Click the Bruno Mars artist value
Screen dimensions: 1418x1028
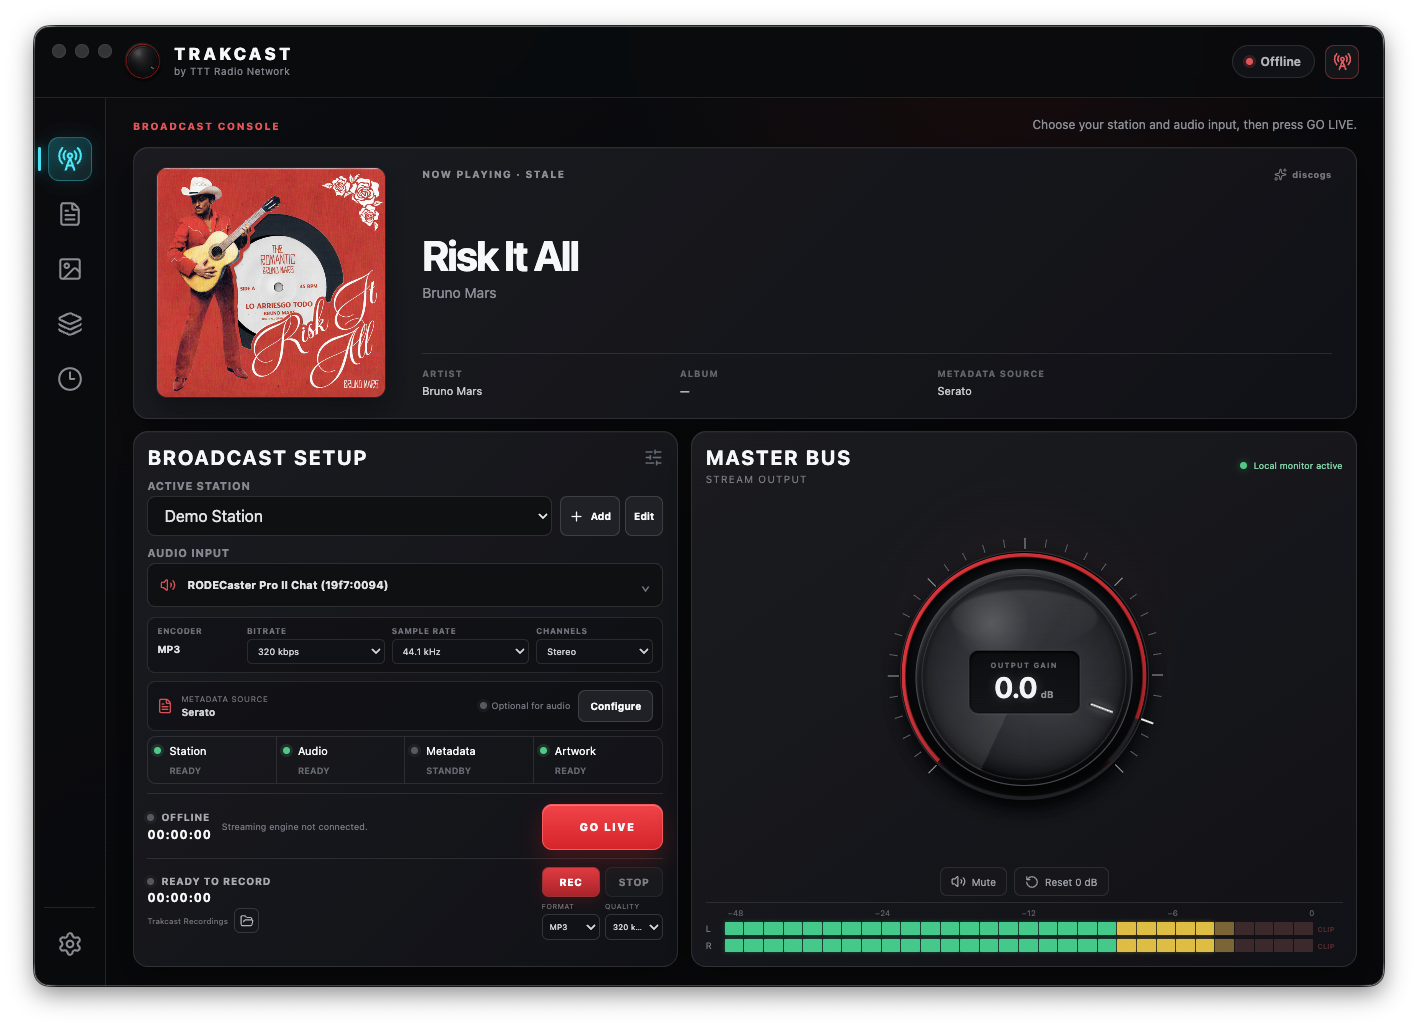coord(452,391)
